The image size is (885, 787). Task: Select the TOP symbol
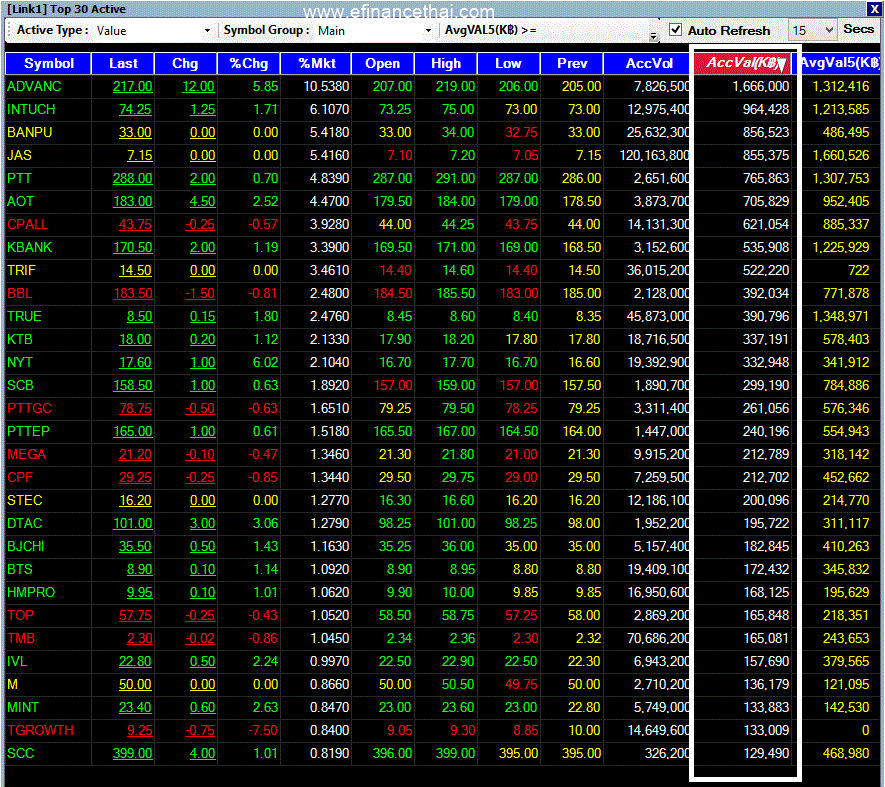pyautogui.click(x=20, y=615)
